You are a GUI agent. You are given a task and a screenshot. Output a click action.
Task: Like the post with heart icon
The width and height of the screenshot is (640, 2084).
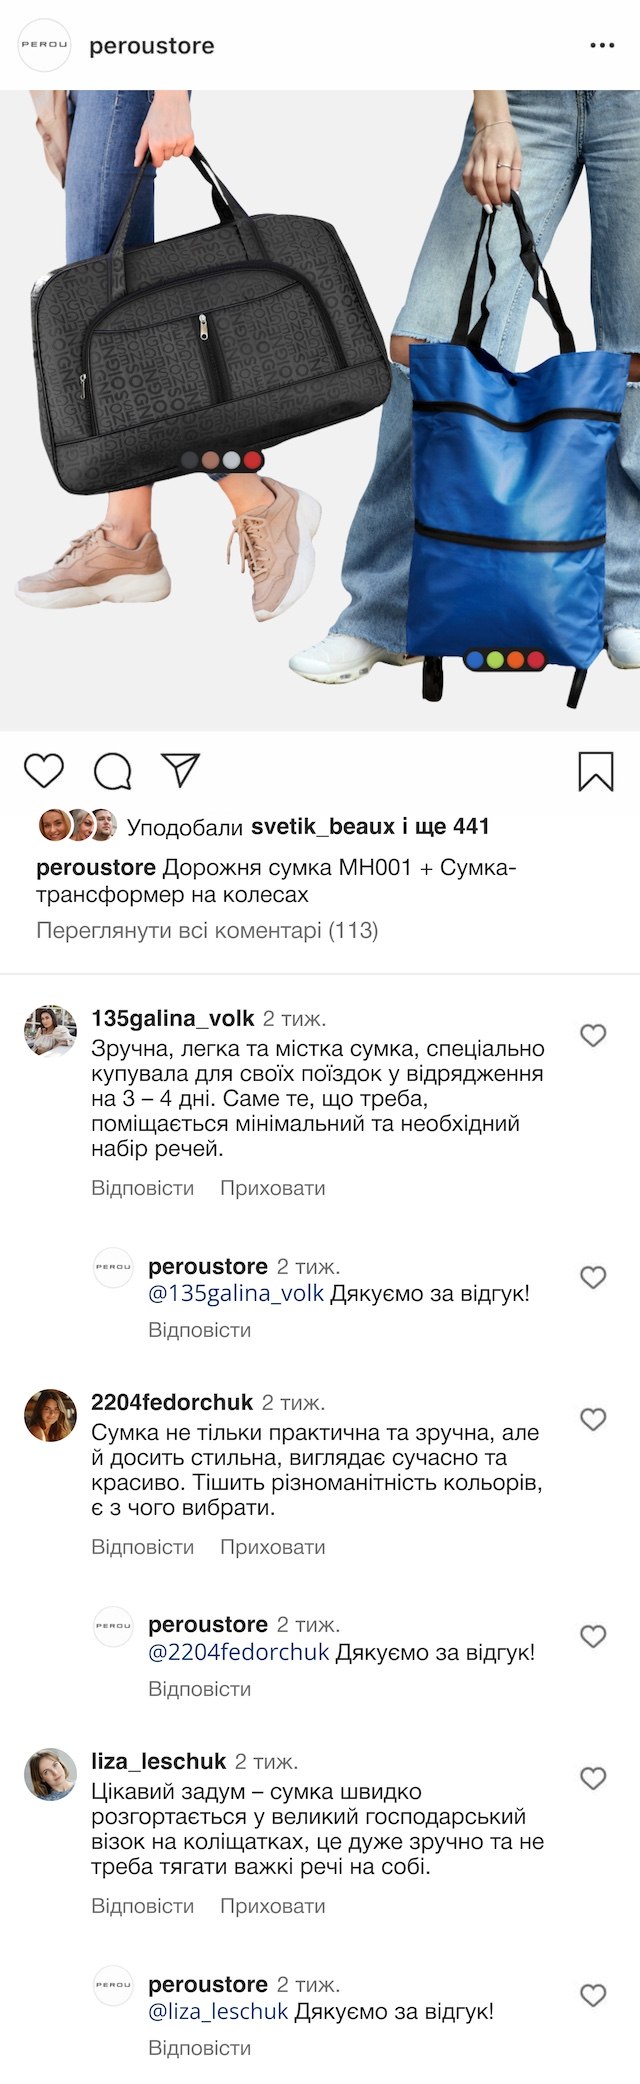(44, 771)
